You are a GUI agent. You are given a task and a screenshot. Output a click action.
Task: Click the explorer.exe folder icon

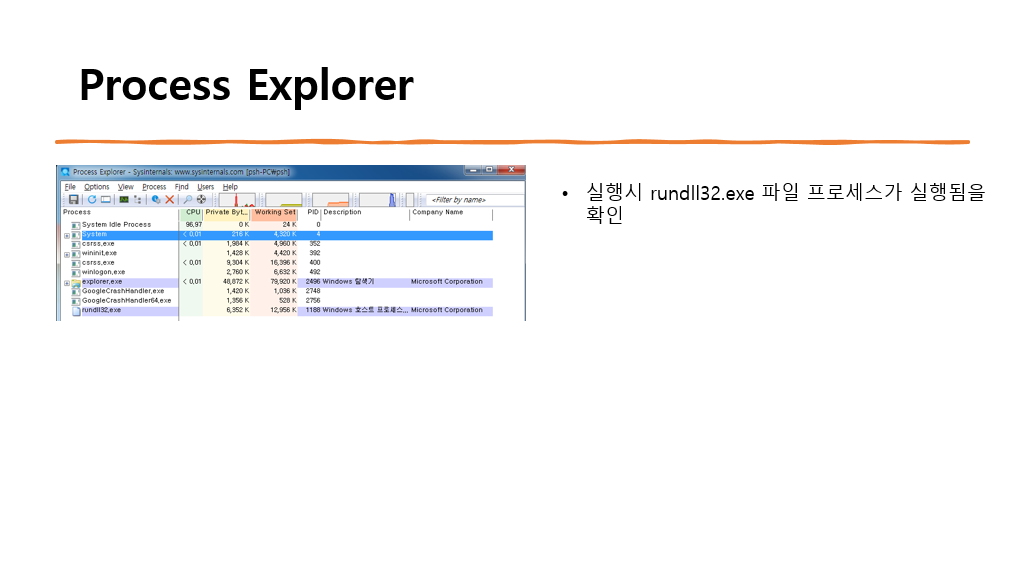(76, 282)
